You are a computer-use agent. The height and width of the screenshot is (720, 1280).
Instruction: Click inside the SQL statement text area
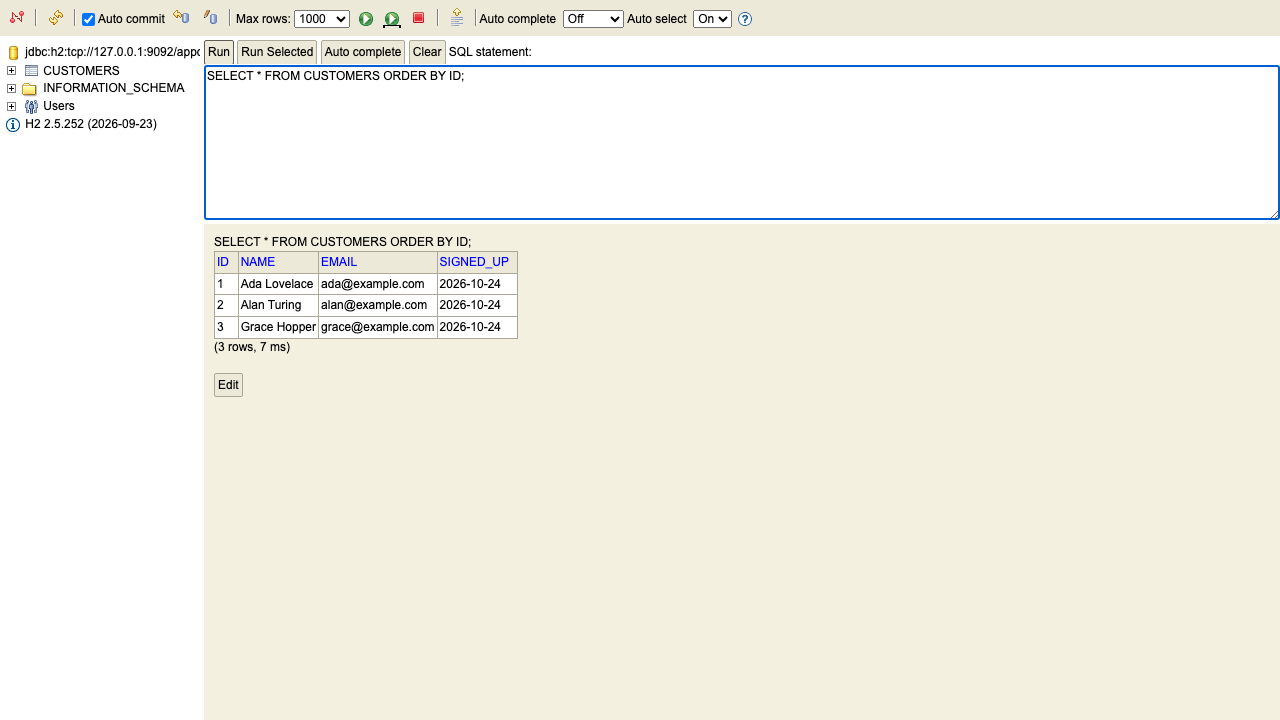pyautogui.click(x=742, y=142)
